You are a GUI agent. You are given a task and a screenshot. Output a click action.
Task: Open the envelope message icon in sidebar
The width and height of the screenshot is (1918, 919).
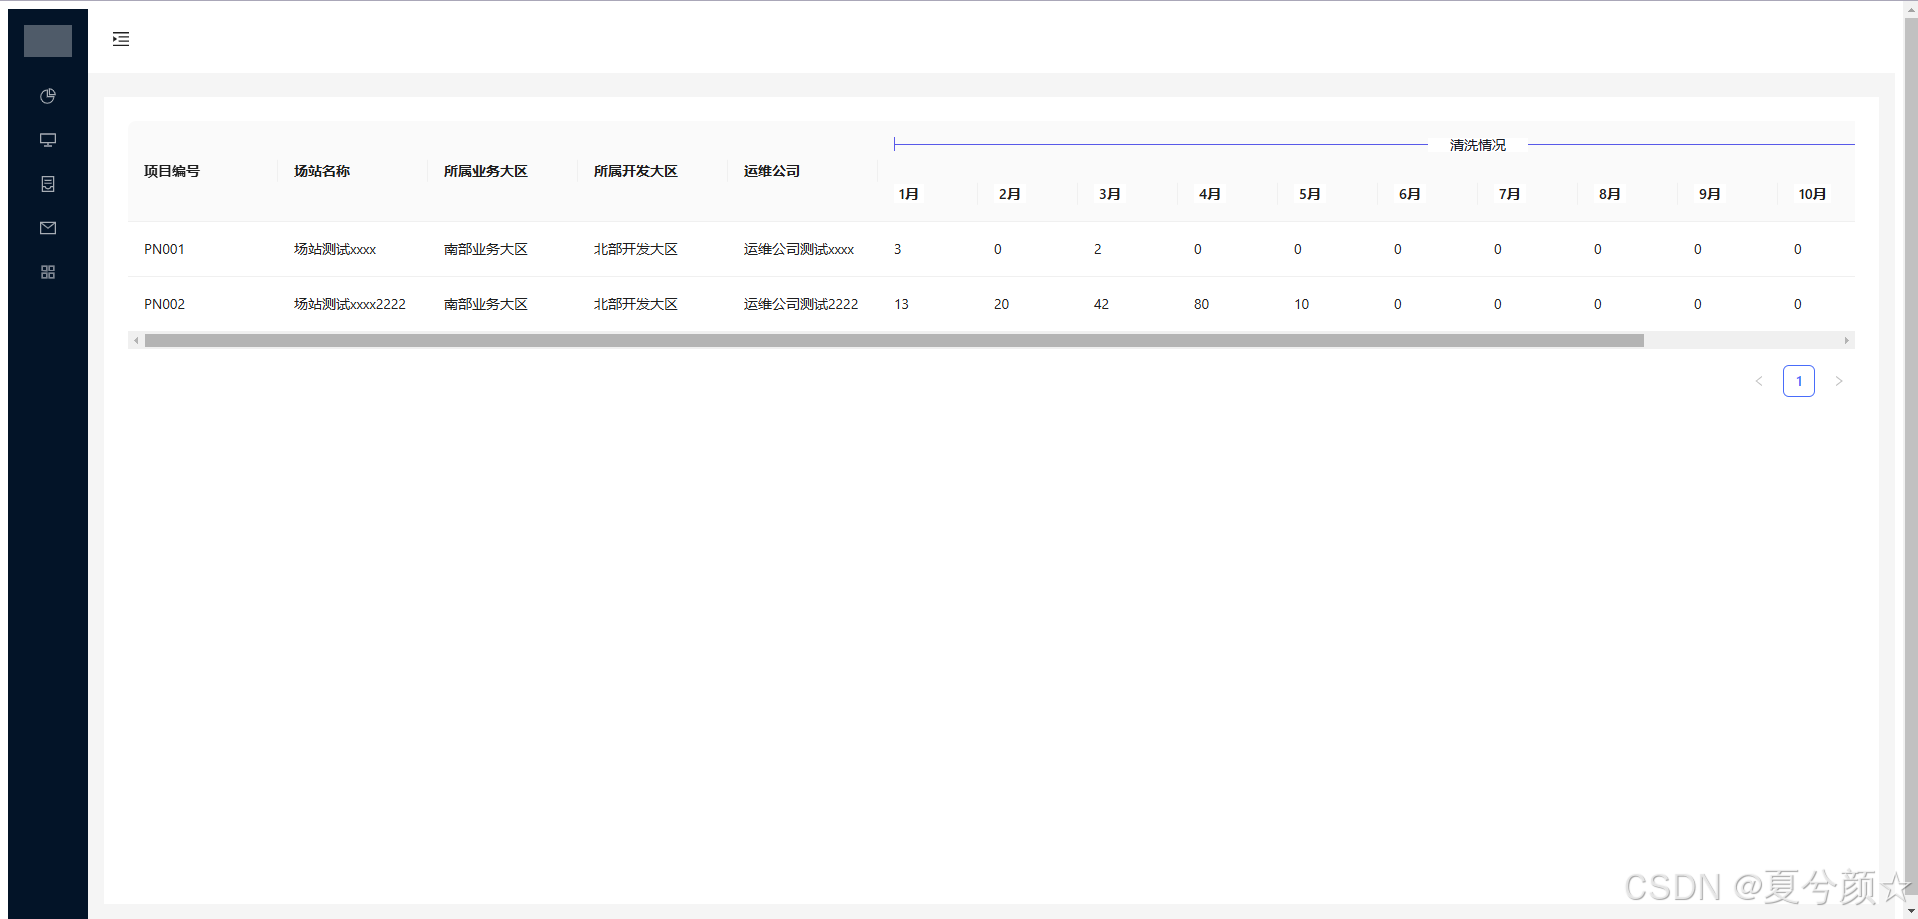(47, 228)
